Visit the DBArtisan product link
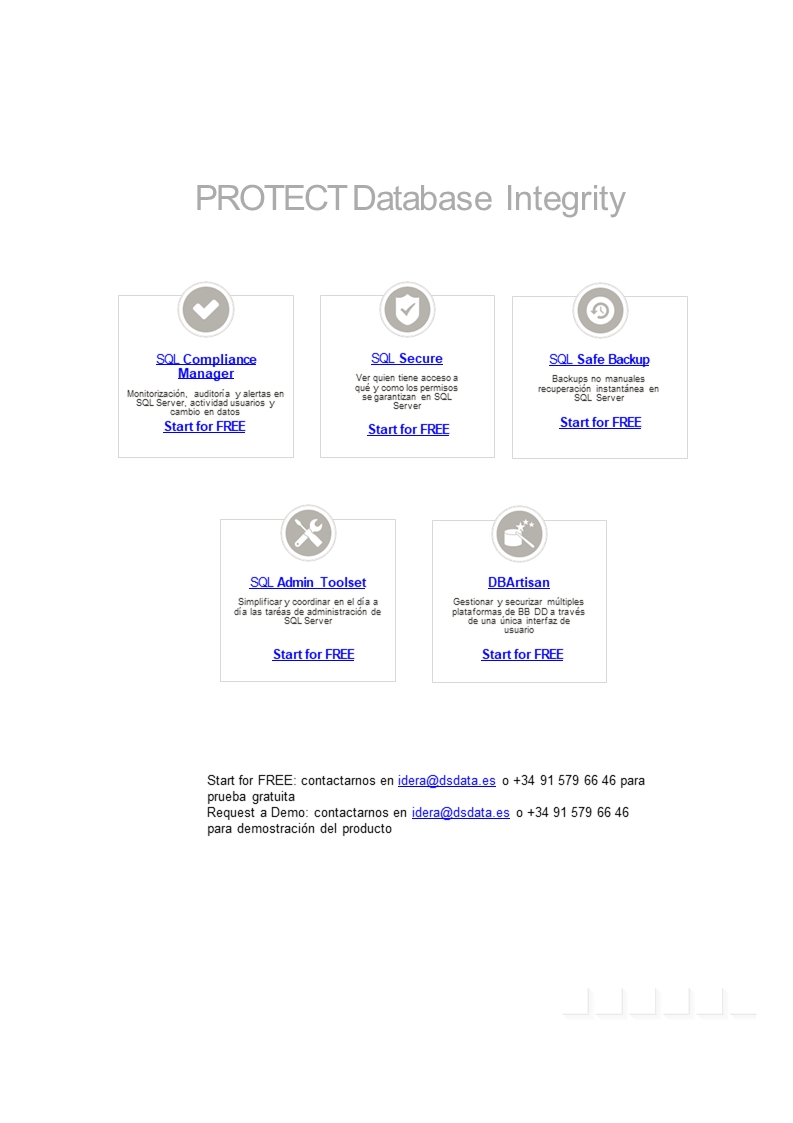The image size is (793, 1123). coord(519,582)
